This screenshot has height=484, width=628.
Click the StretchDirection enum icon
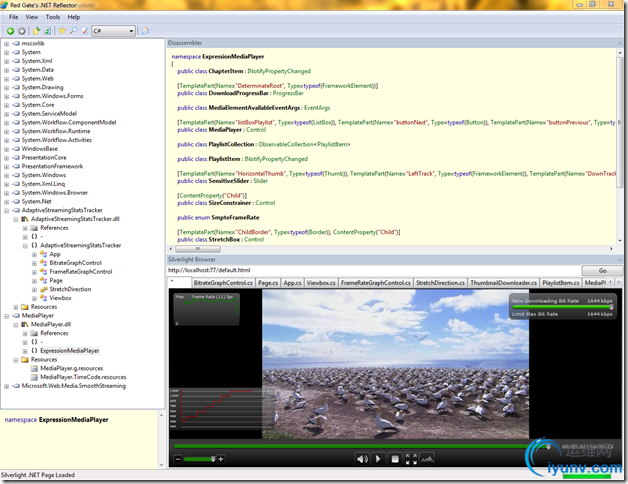click(x=43, y=289)
